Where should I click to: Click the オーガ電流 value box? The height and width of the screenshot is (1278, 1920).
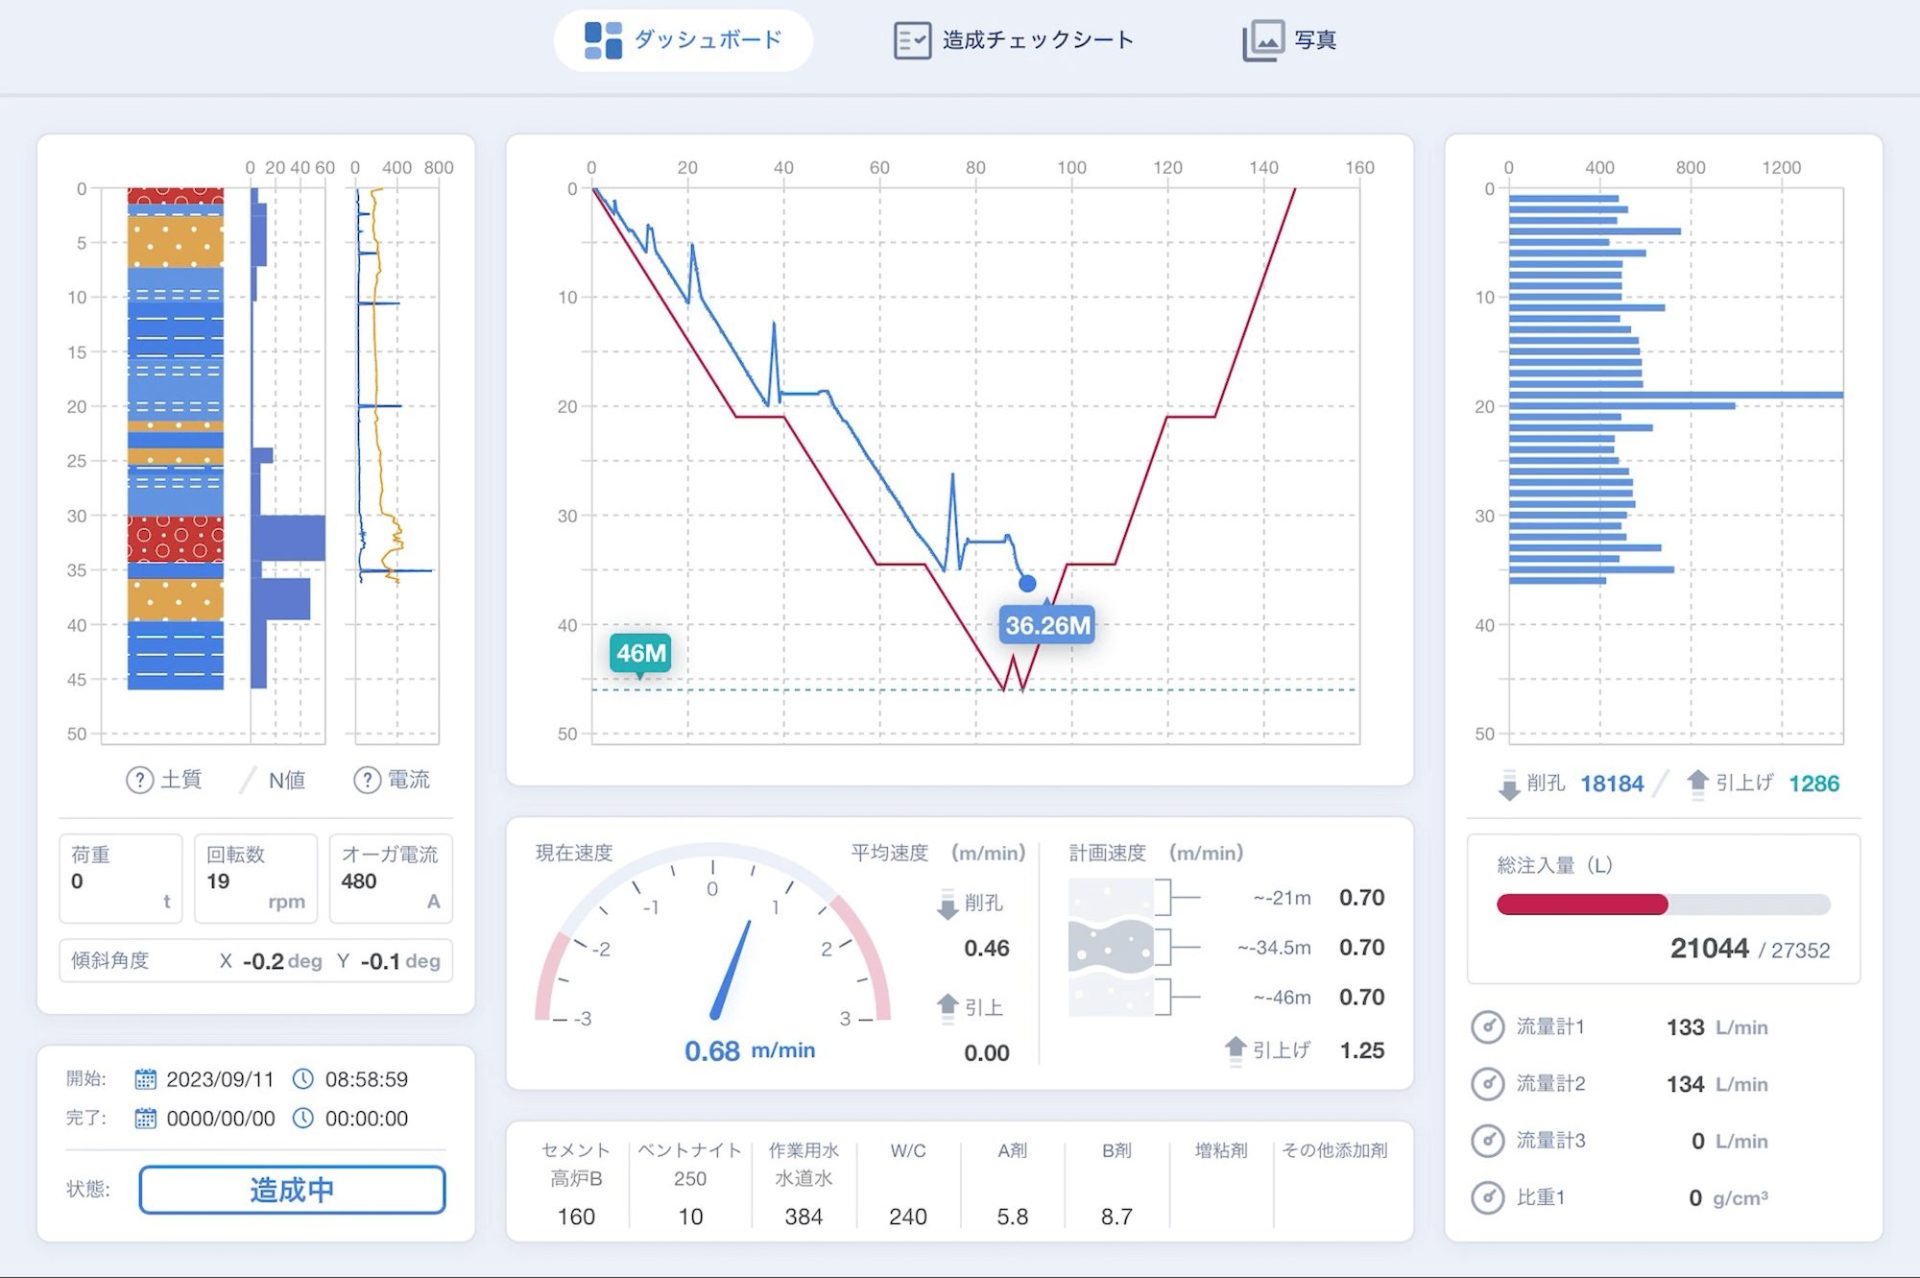click(390, 878)
